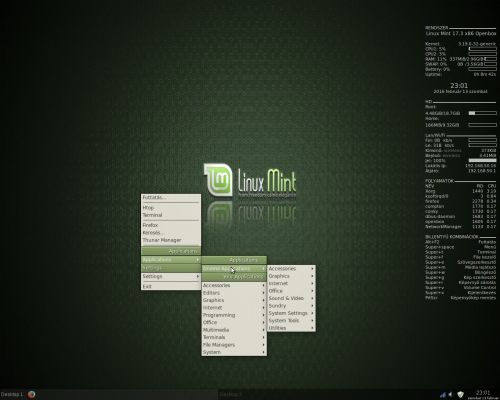
Task: Switch to Desktop 1 in taskbar
Action: 12,394
